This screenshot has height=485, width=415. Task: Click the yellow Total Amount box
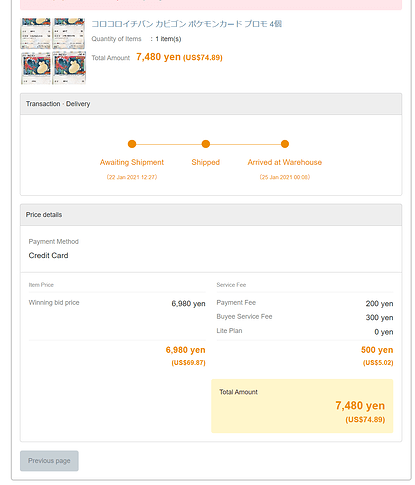(x=302, y=406)
